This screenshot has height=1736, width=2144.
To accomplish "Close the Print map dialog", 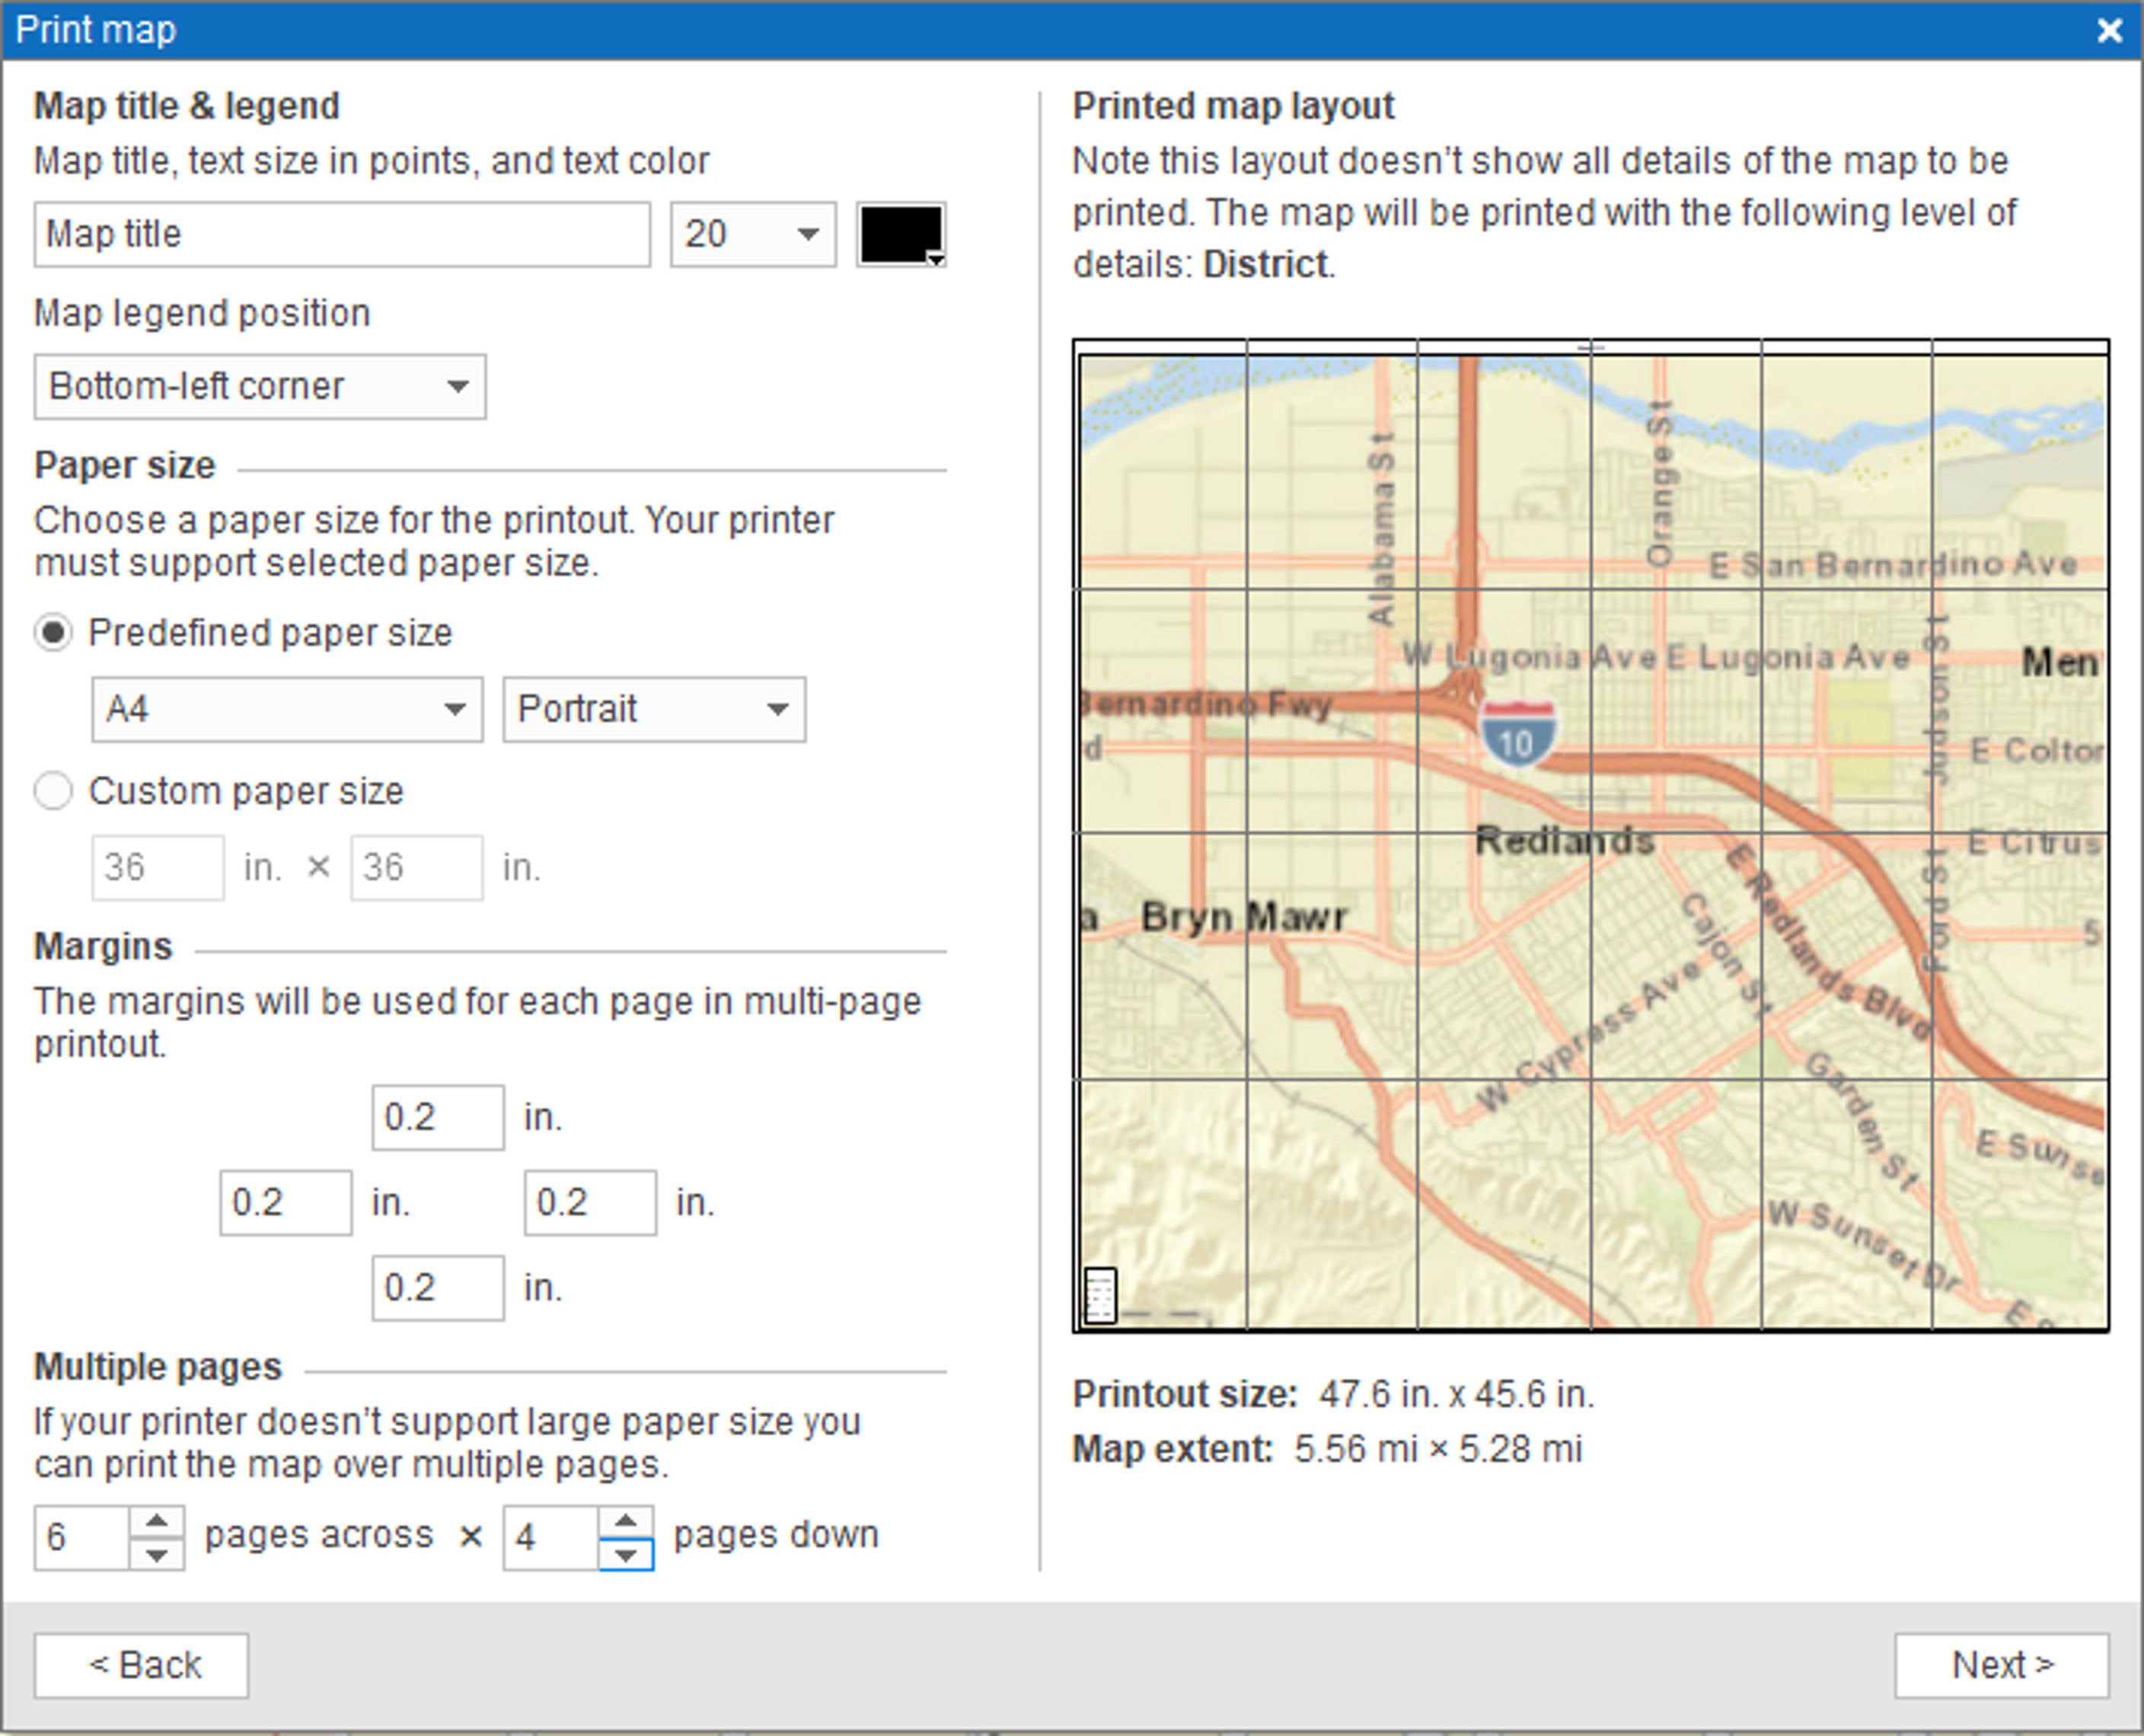I will point(2110,30).
